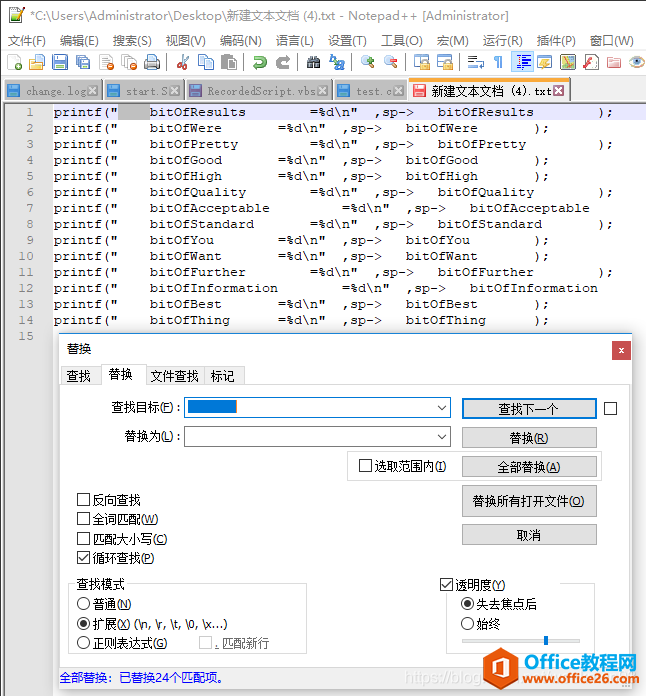Click the Open file toolbar icon

tap(37, 62)
